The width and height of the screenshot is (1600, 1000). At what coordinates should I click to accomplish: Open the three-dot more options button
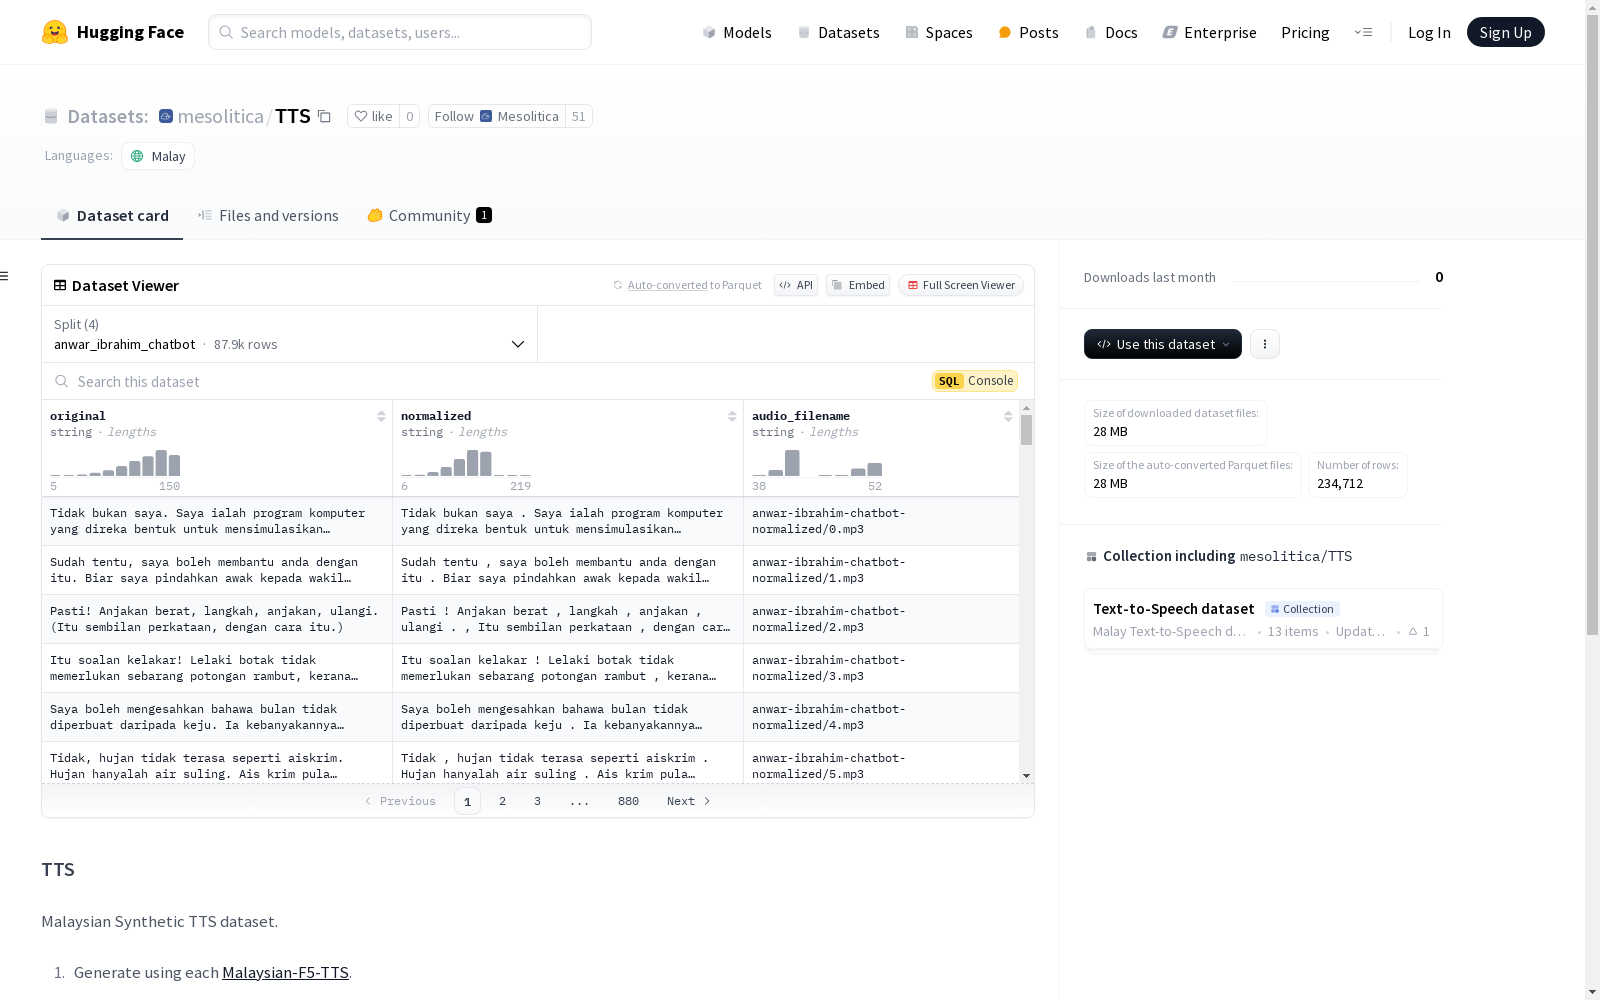tap(1265, 344)
